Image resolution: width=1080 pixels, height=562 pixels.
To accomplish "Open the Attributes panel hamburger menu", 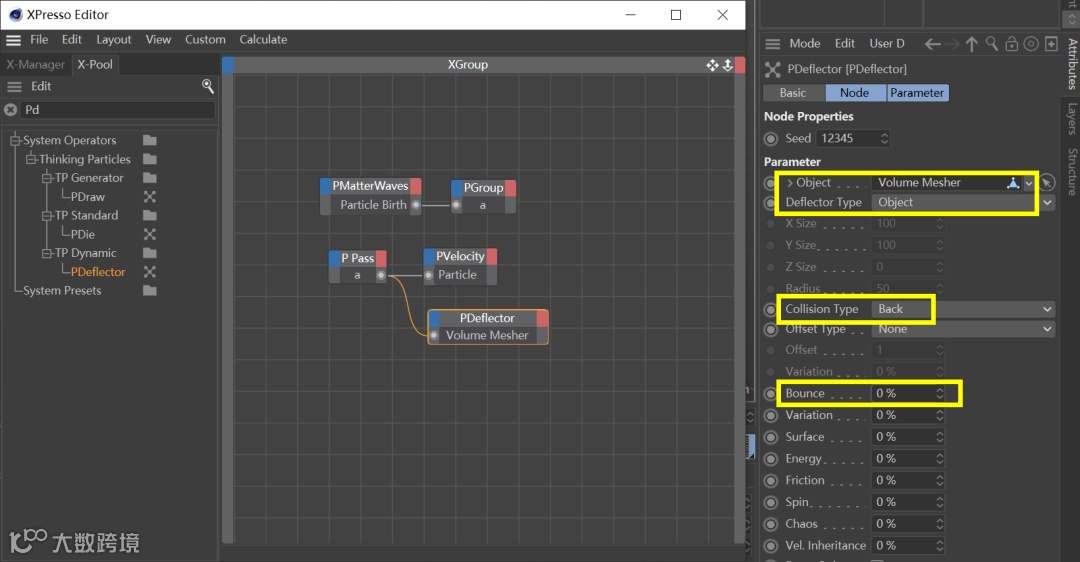I will (773, 44).
